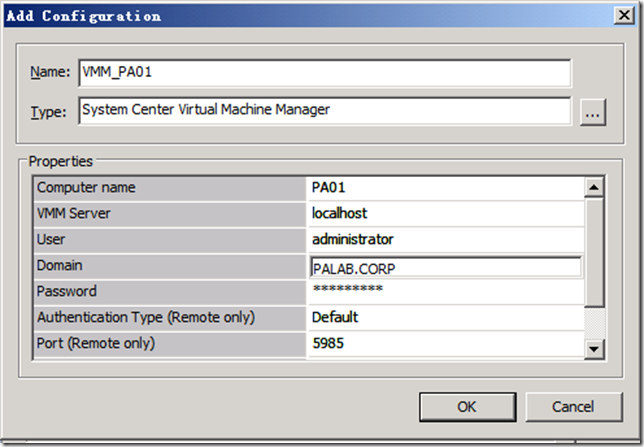Confirm the configuration with OK

(467, 407)
